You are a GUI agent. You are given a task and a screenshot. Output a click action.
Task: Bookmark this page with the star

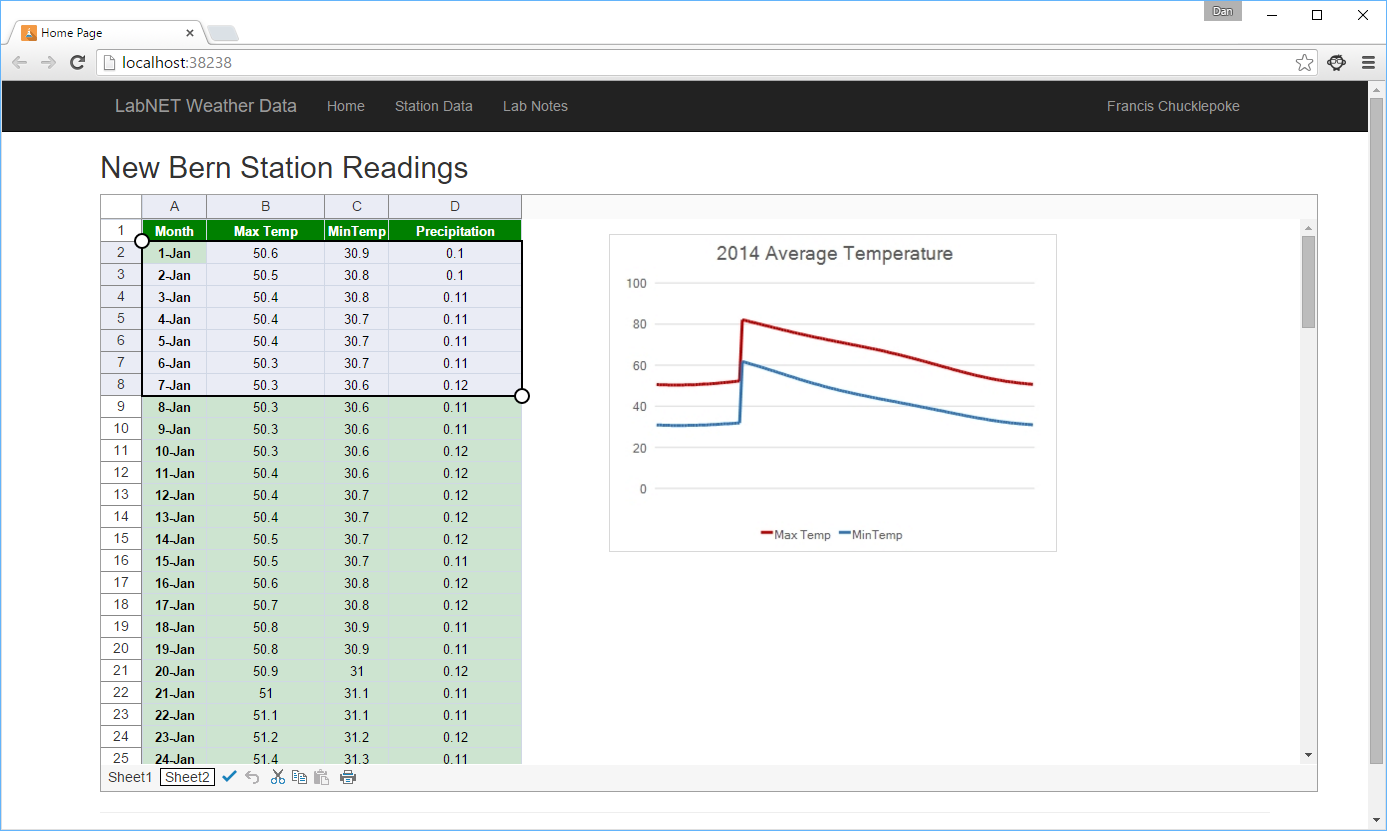click(1304, 63)
